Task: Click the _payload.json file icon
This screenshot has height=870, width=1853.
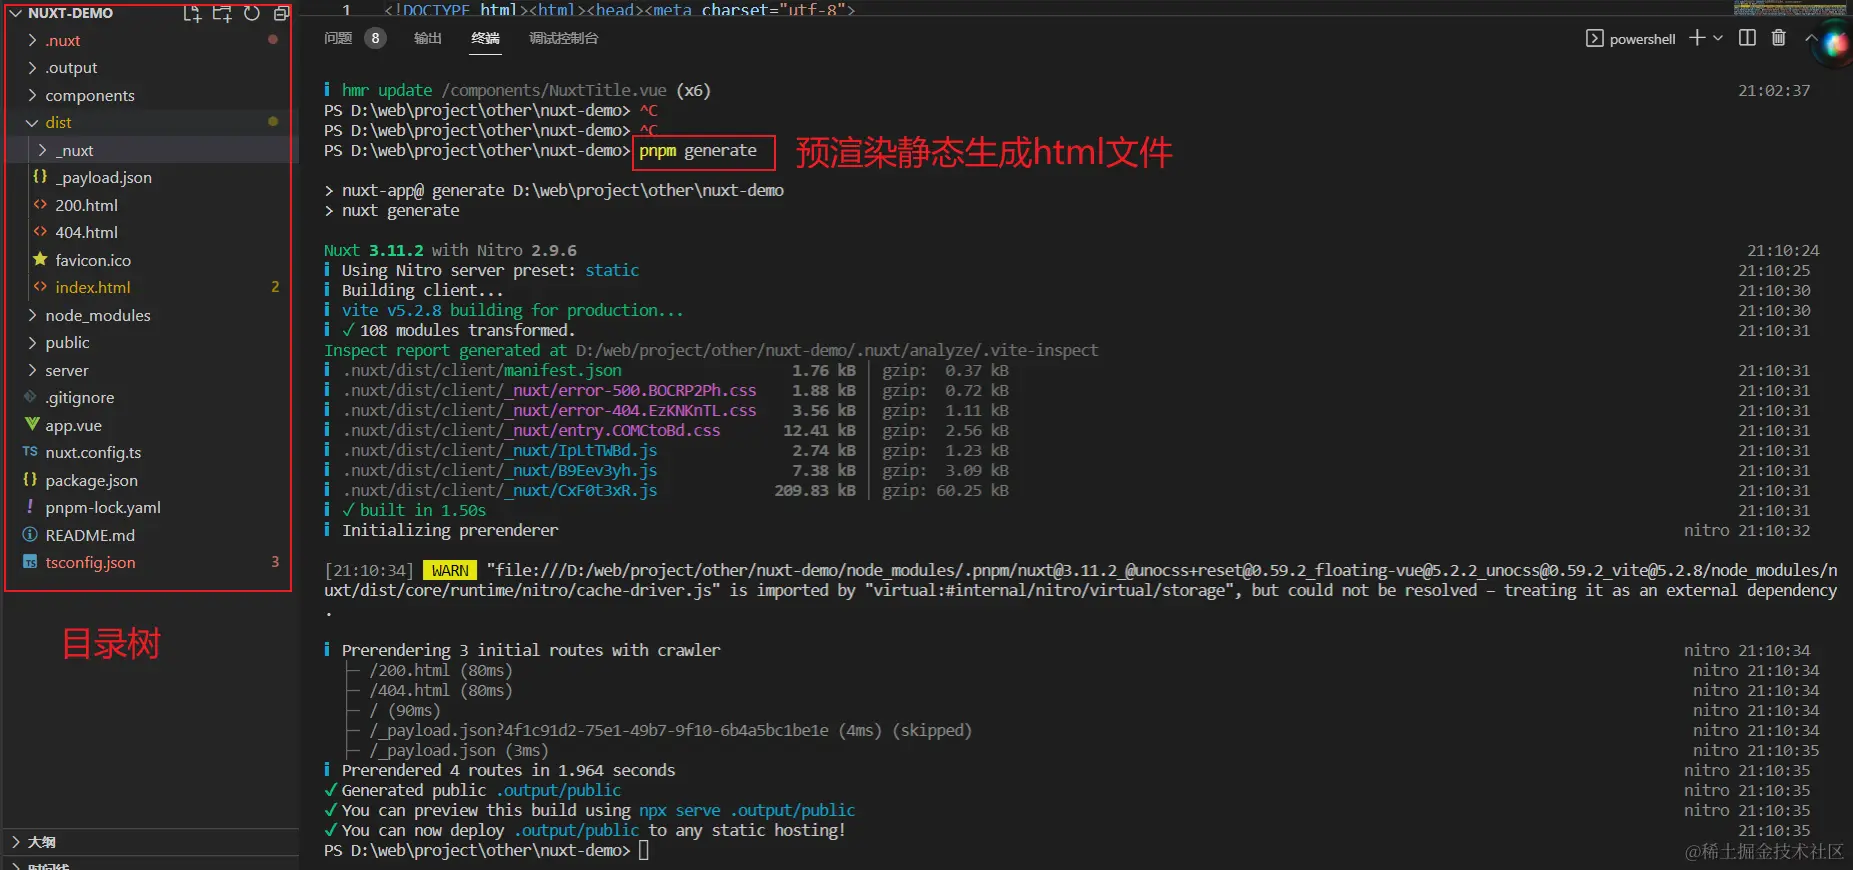Action: [40, 177]
